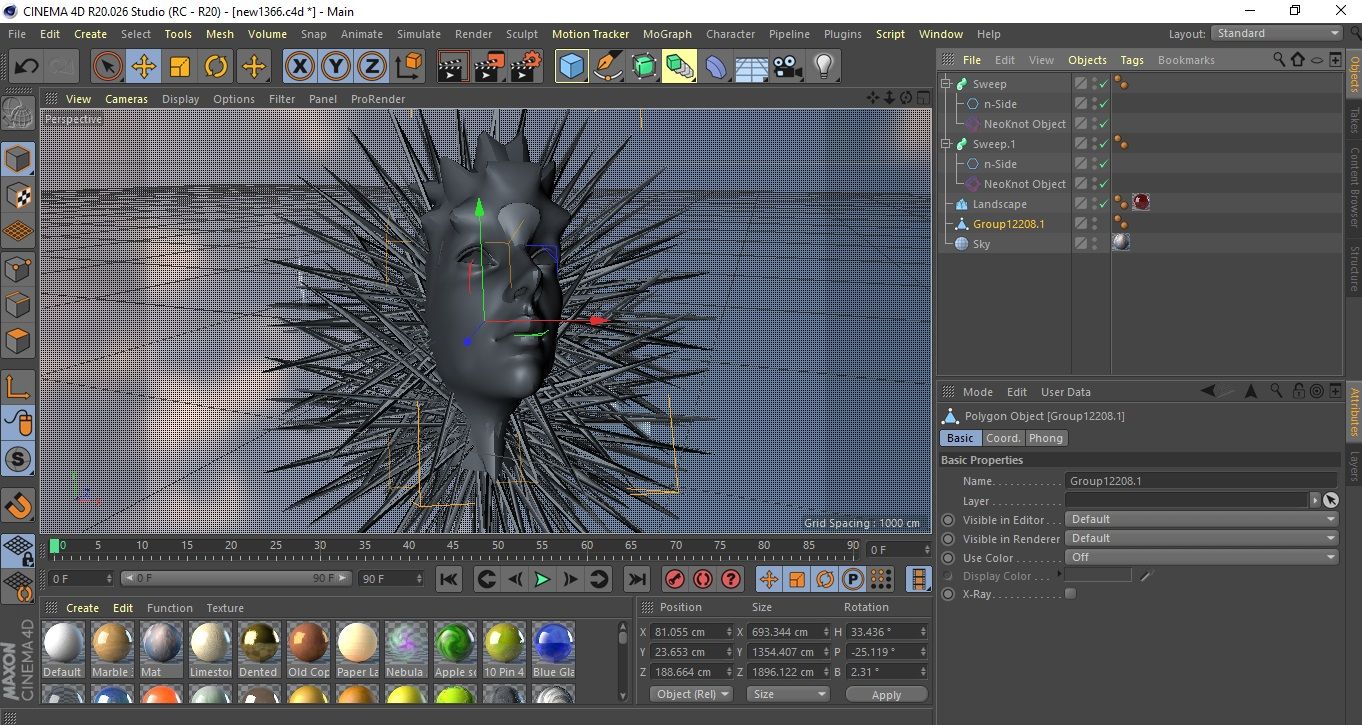This screenshot has height=725, width=1362.
Task: Switch to the Coord. tab
Action: click(1003, 438)
